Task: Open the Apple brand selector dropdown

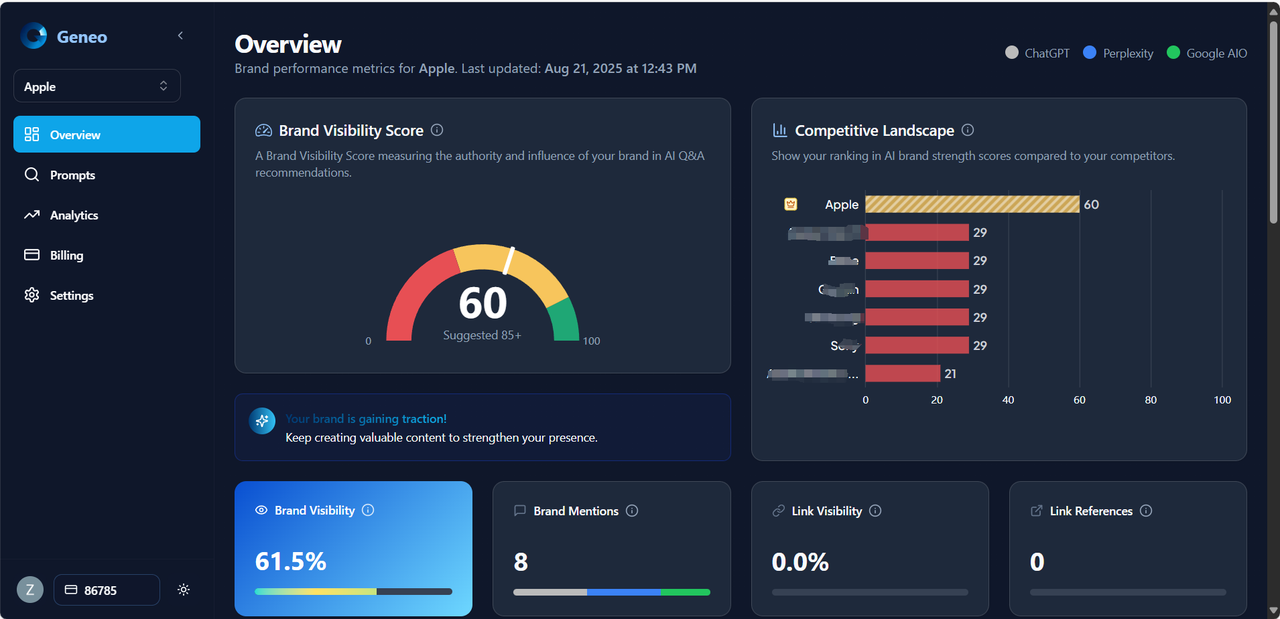Action: click(x=97, y=86)
